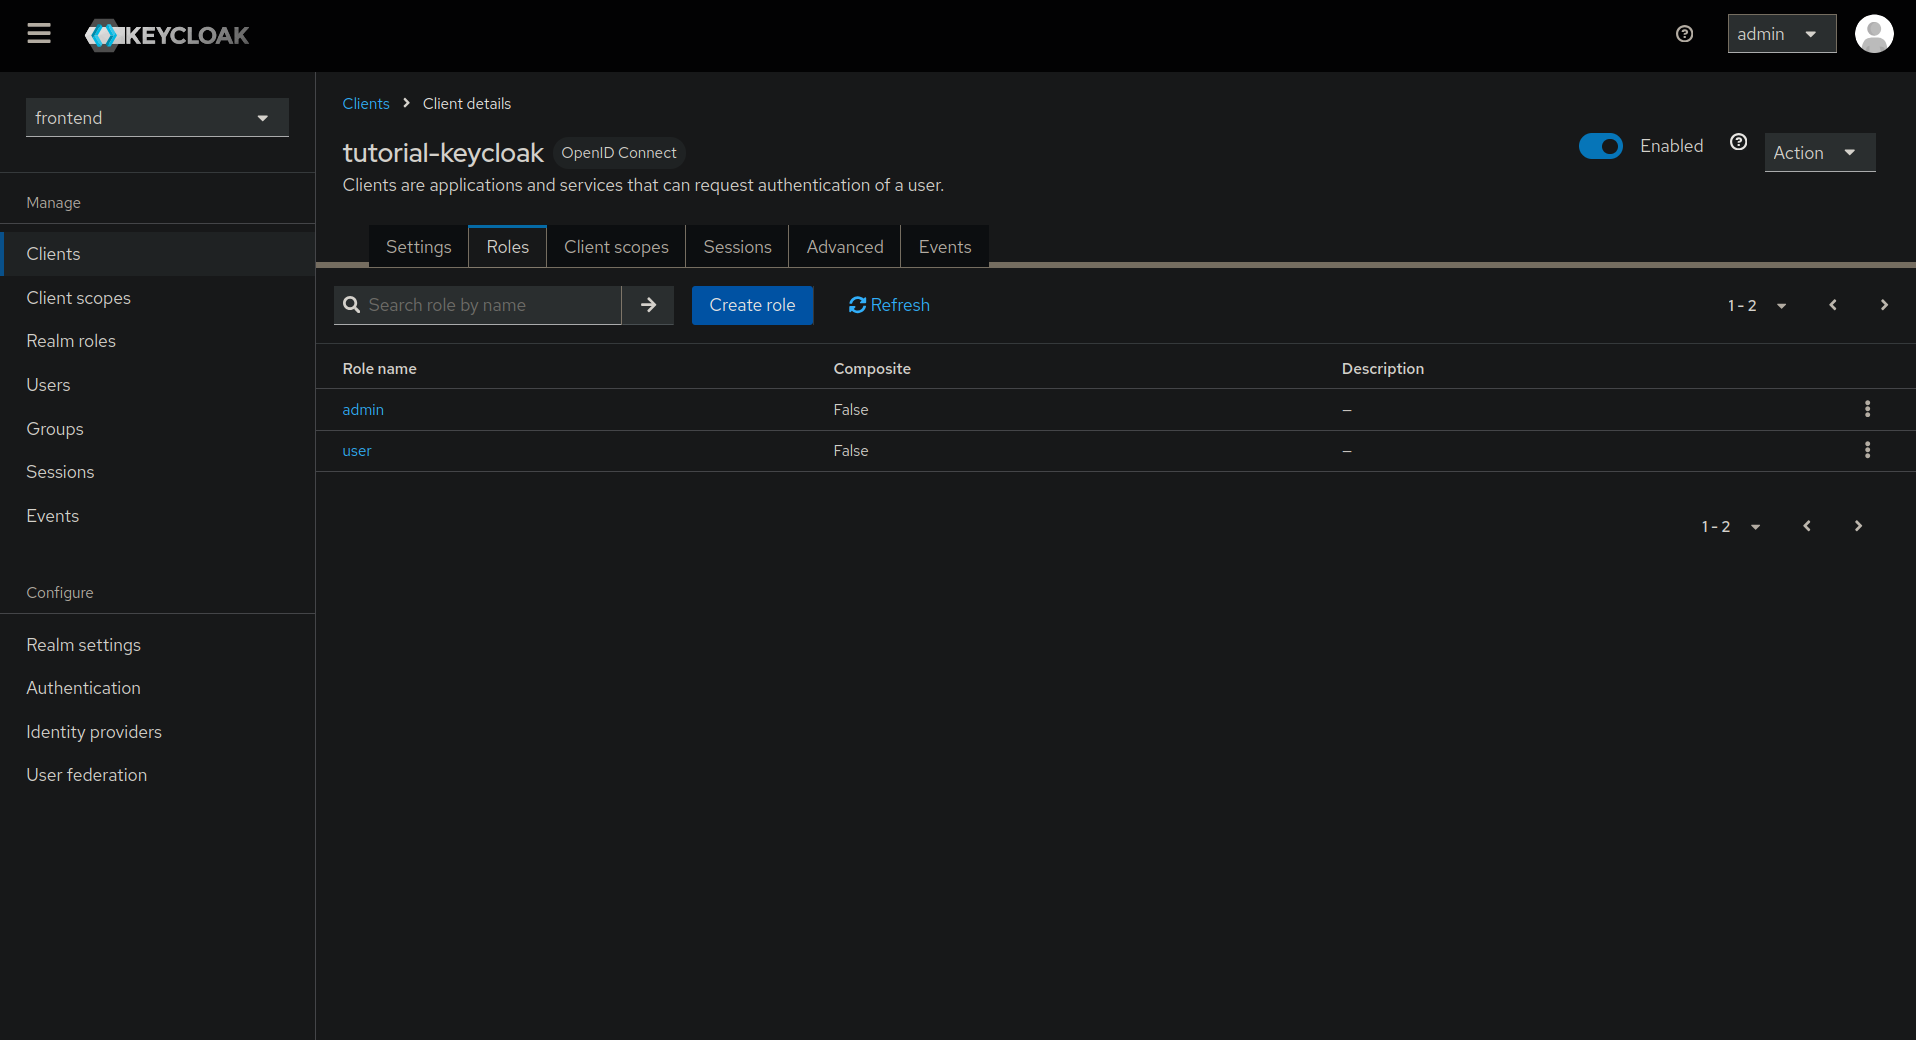Go to previous page in top pagination
The image size is (1916, 1040).
(1833, 305)
